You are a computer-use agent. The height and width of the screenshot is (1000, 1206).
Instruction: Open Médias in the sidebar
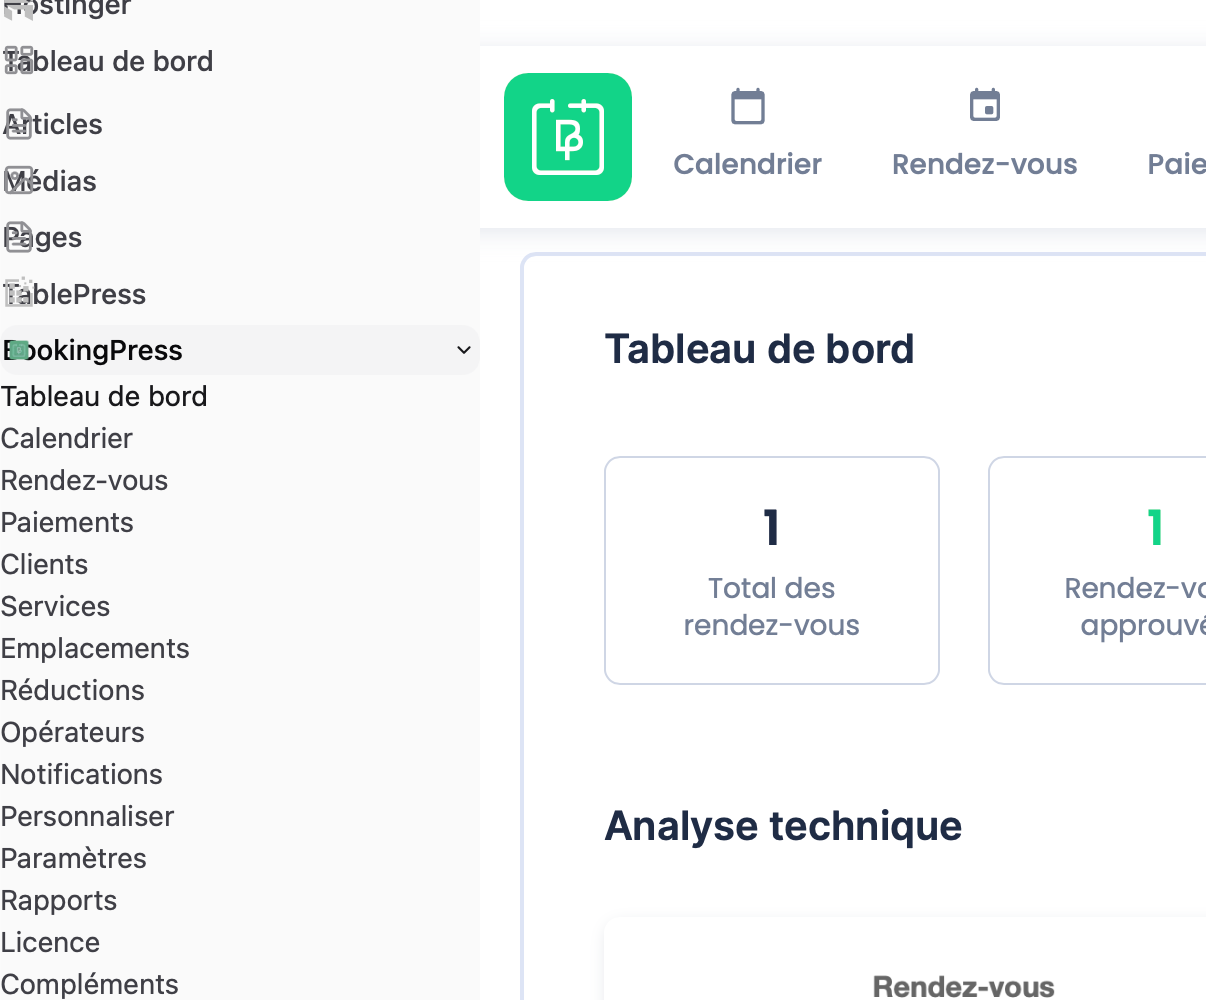click(x=50, y=181)
